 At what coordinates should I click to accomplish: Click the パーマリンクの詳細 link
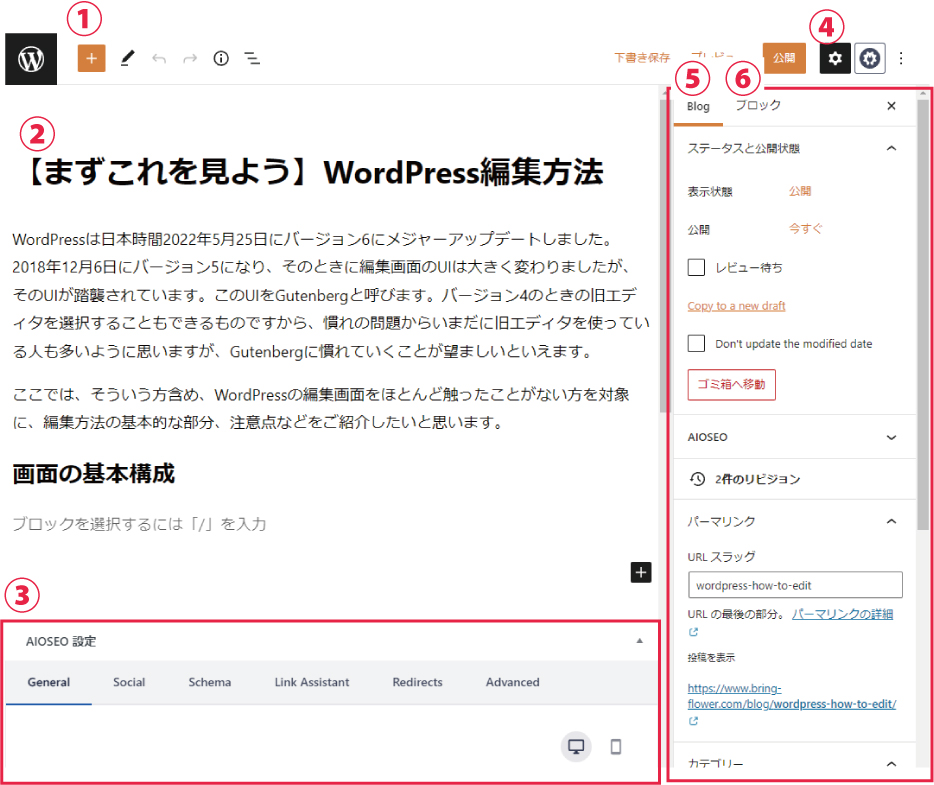[842, 614]
